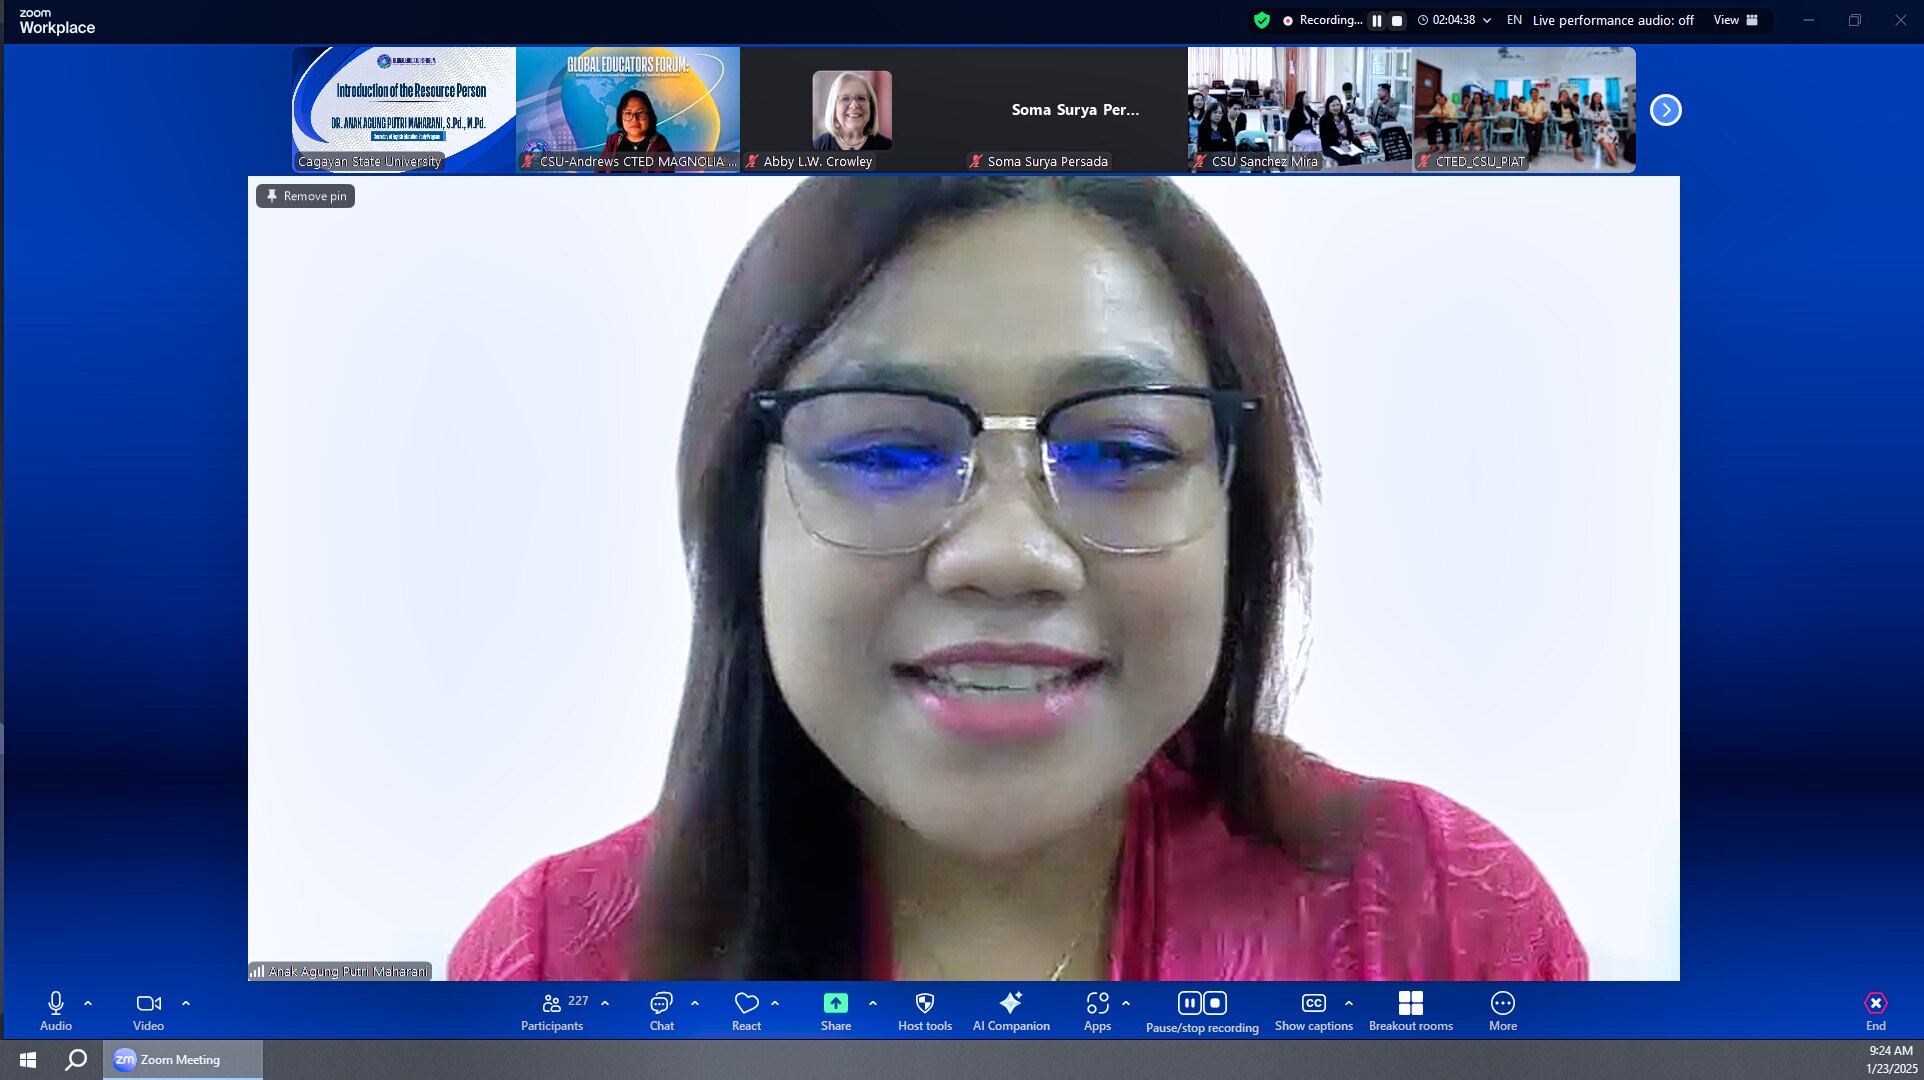Open the Windows Start menu
The image size is (1924, 1080).
(28, 1060)
